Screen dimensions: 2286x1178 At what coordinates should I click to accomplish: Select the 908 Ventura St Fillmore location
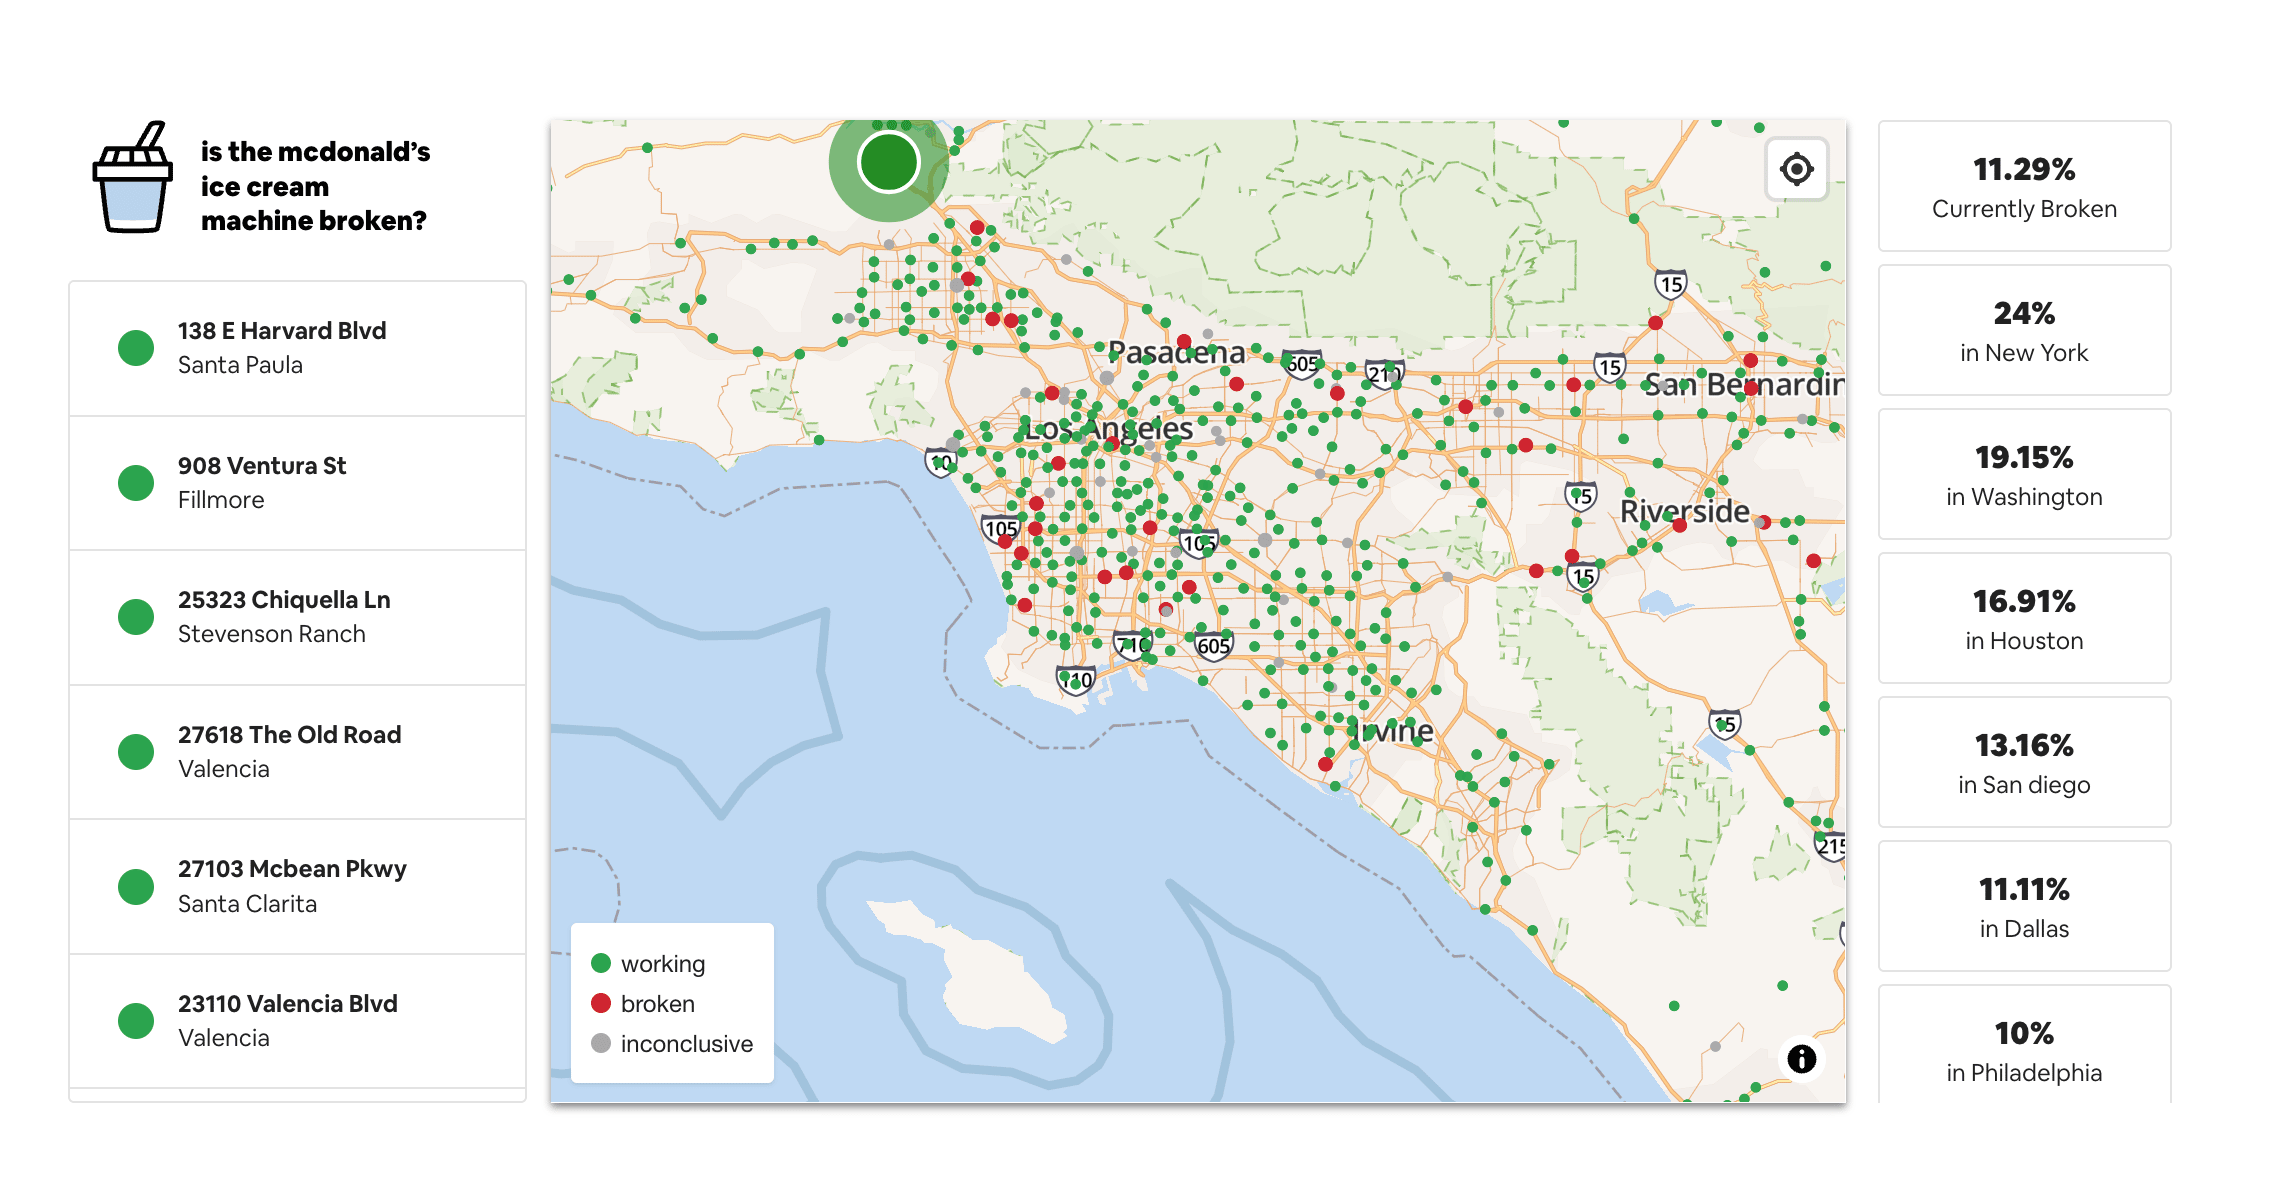pos(298,483)
